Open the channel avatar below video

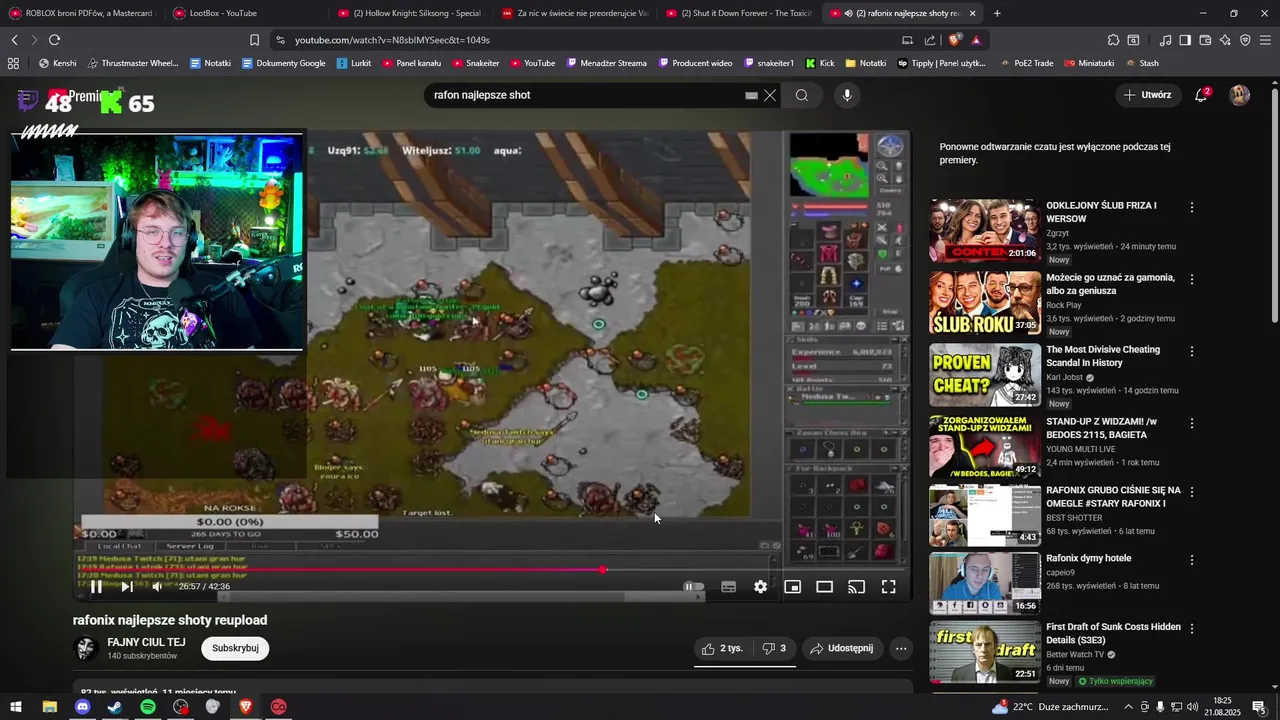[x=86, y=648]
